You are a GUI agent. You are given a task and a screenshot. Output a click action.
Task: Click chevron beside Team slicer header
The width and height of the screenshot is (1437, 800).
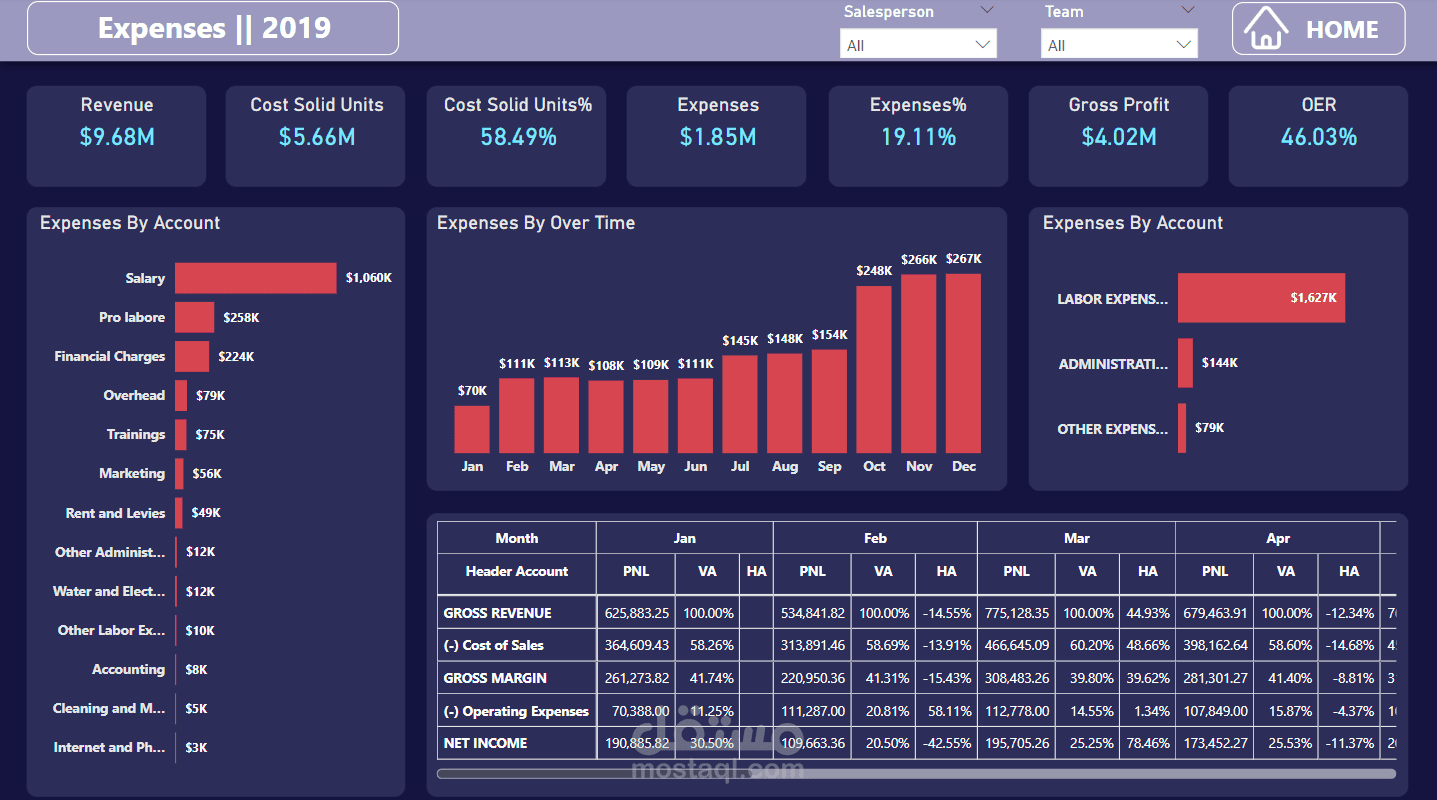click(1187, 11)
